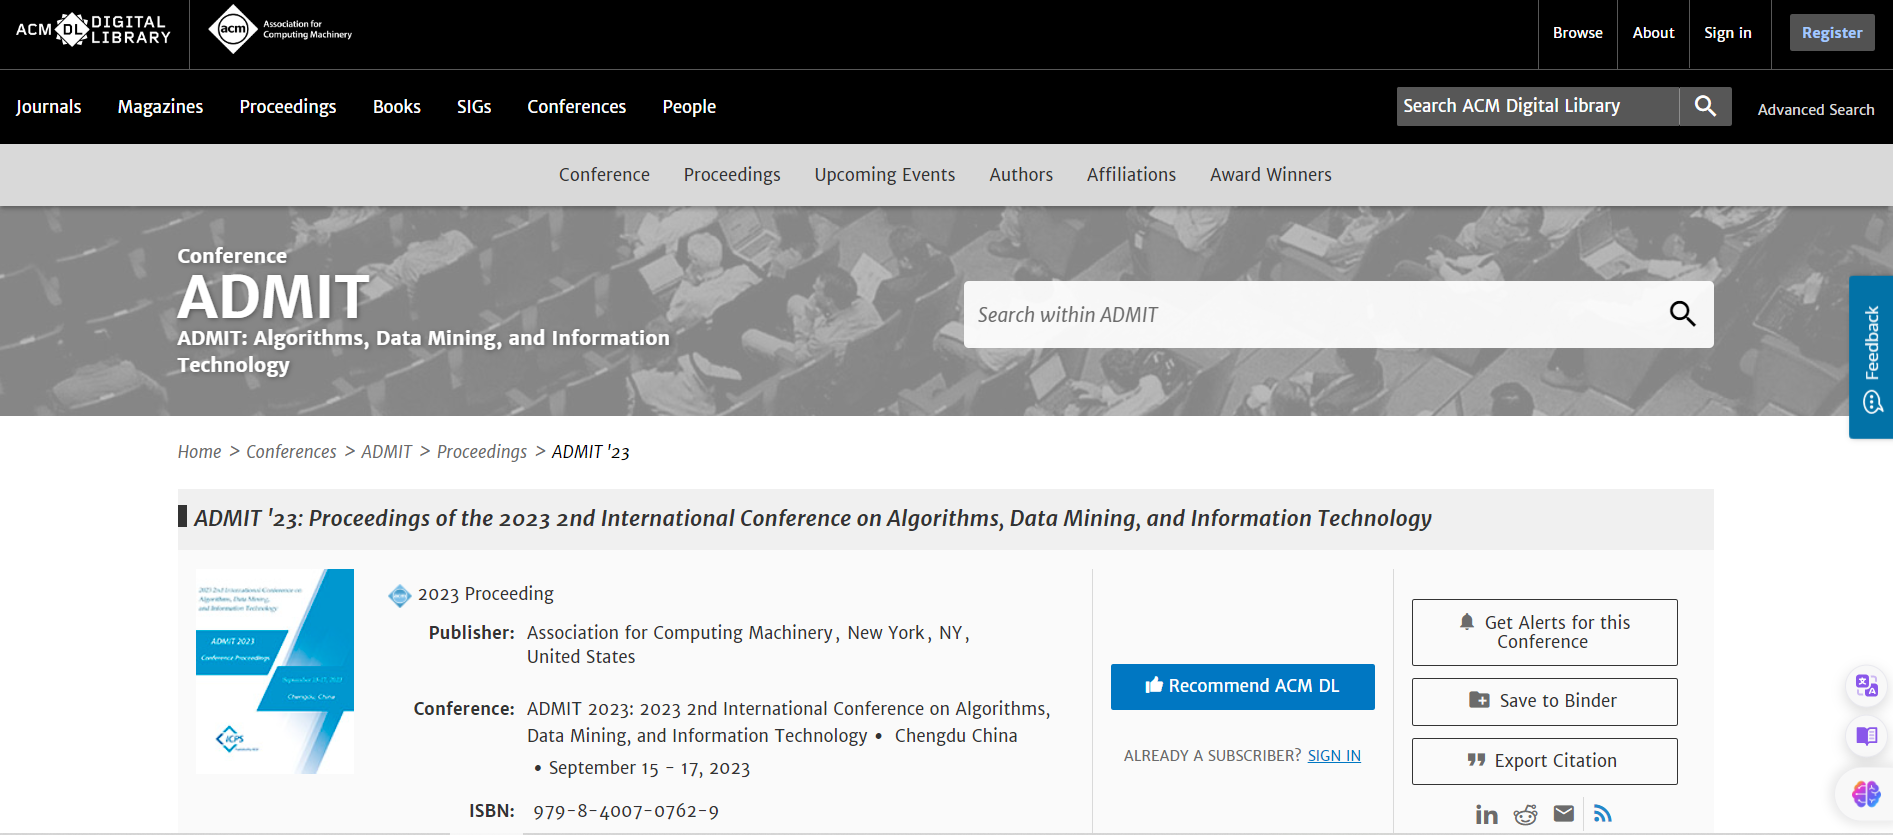Viewport: 1893px width, 835px height.
Task: Switch to the Upcoming Events tab
Action: 884,175
